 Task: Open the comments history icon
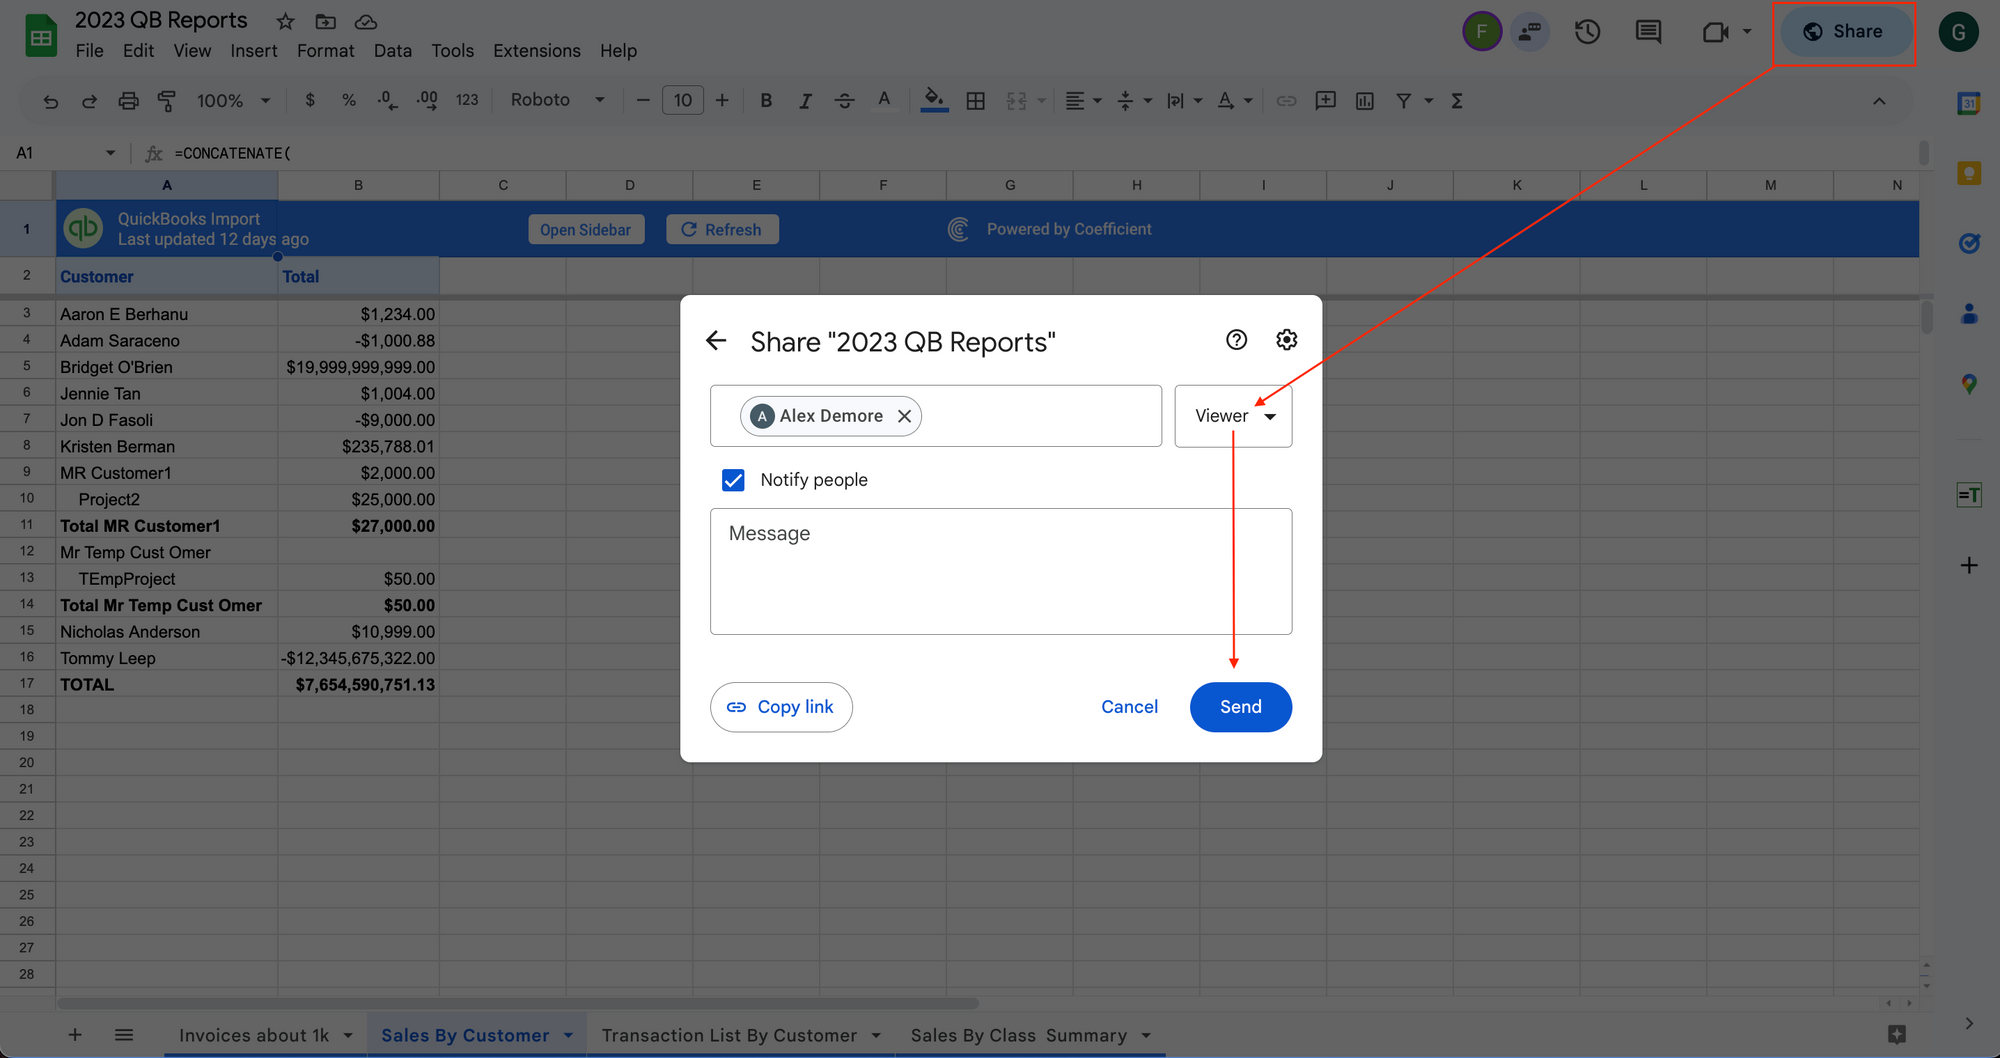click(x=1648, y=32)
